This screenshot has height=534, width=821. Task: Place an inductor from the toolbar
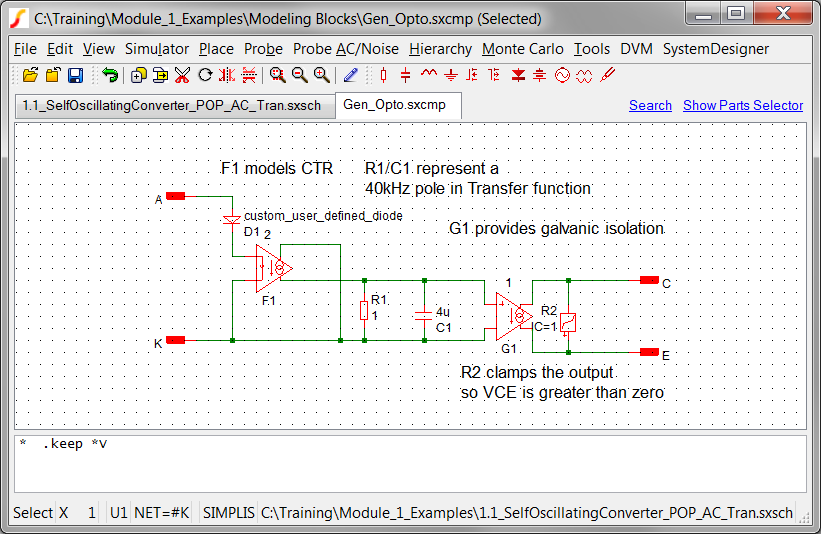(429, 75)
